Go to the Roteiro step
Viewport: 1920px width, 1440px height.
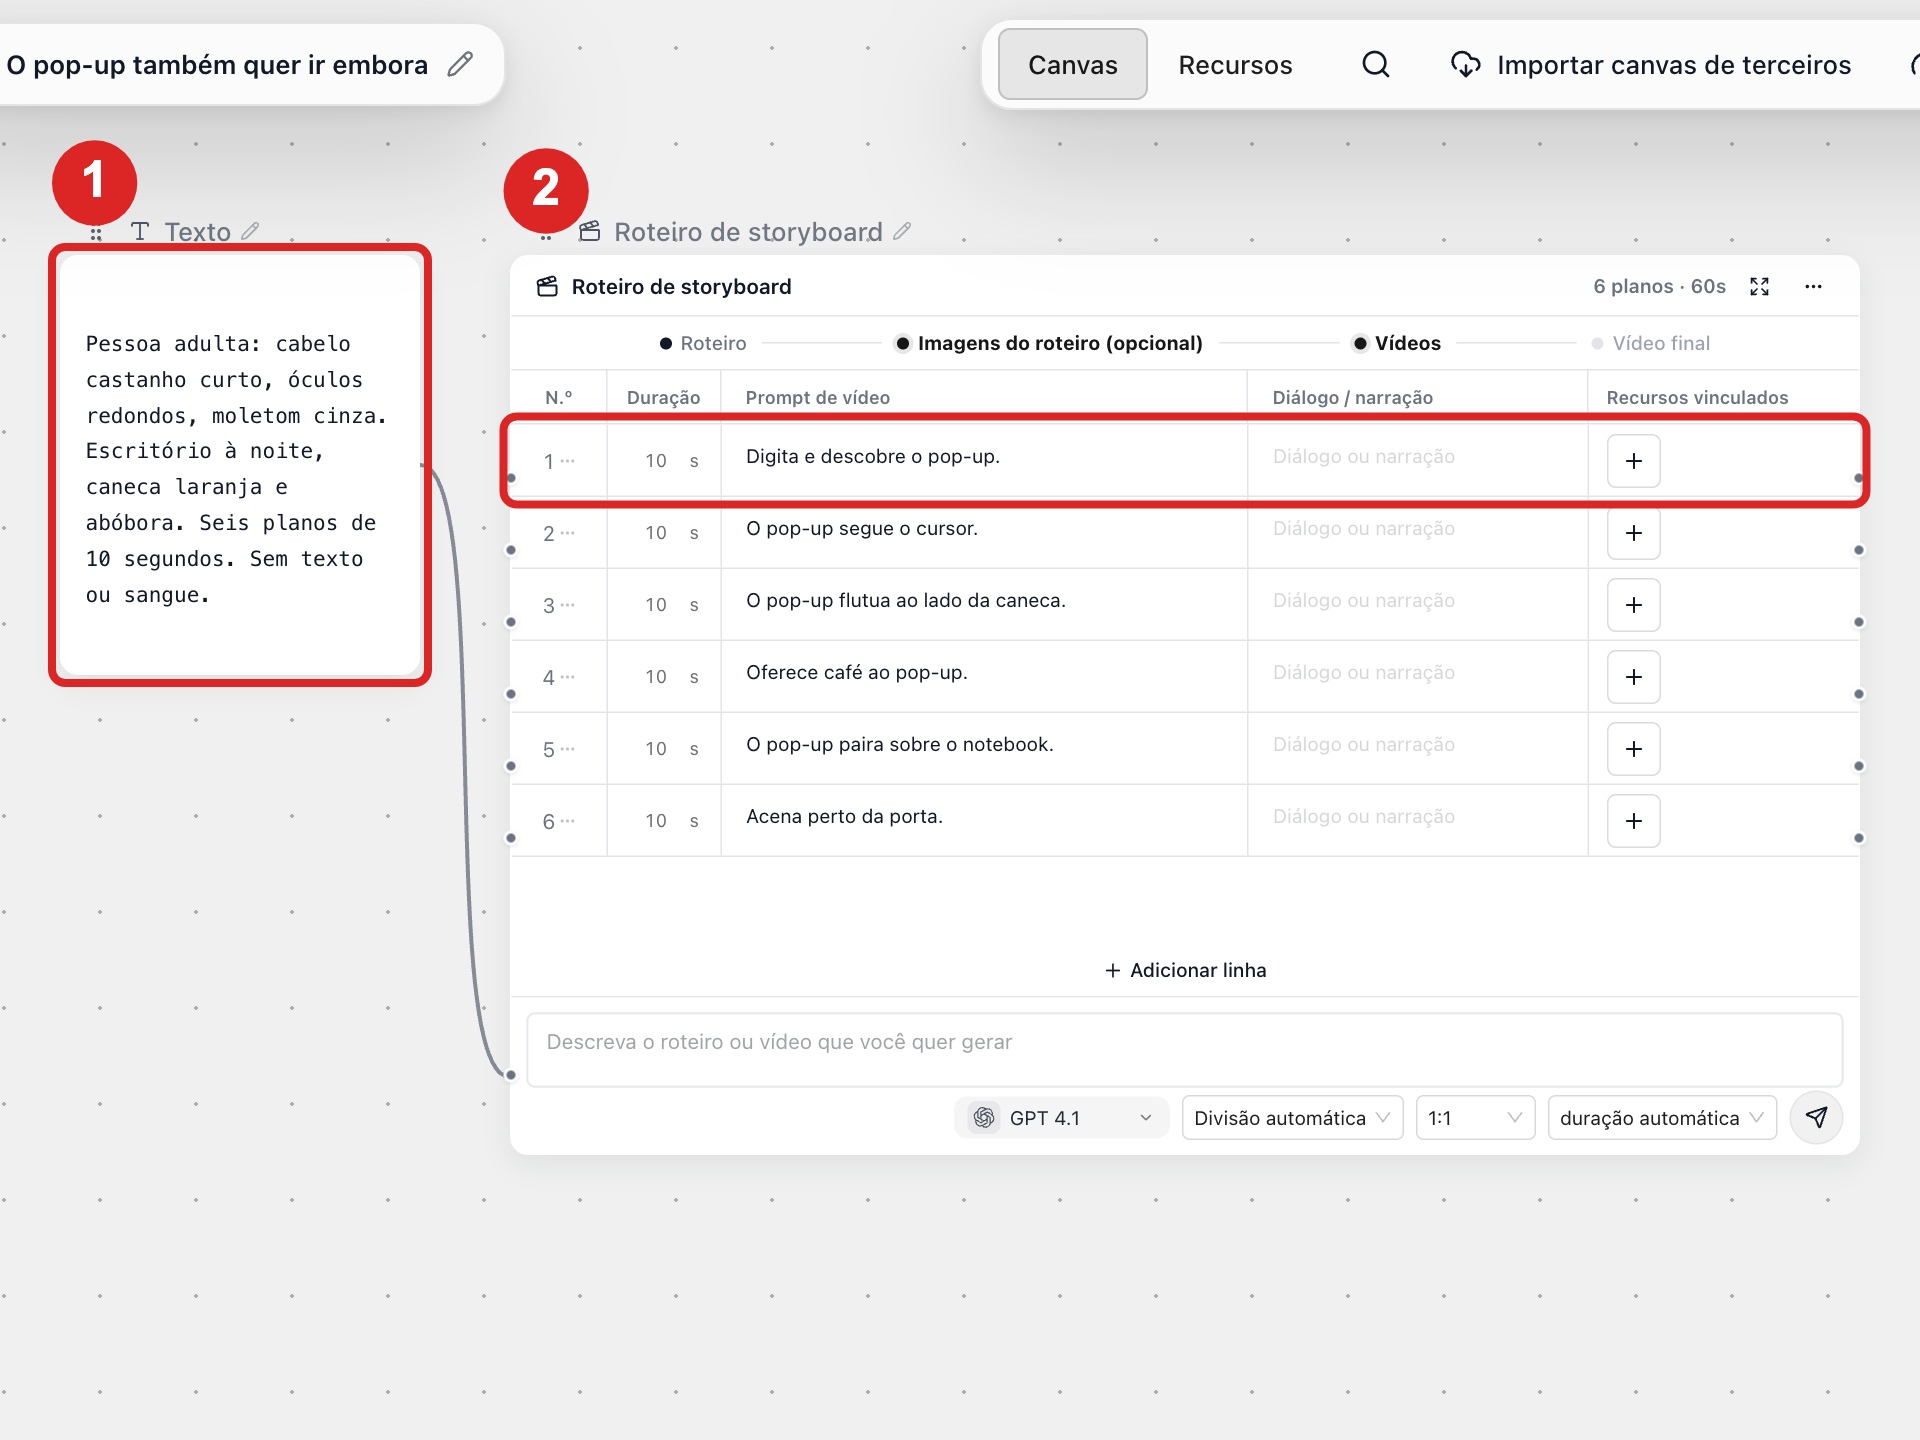tap(703, 343)
